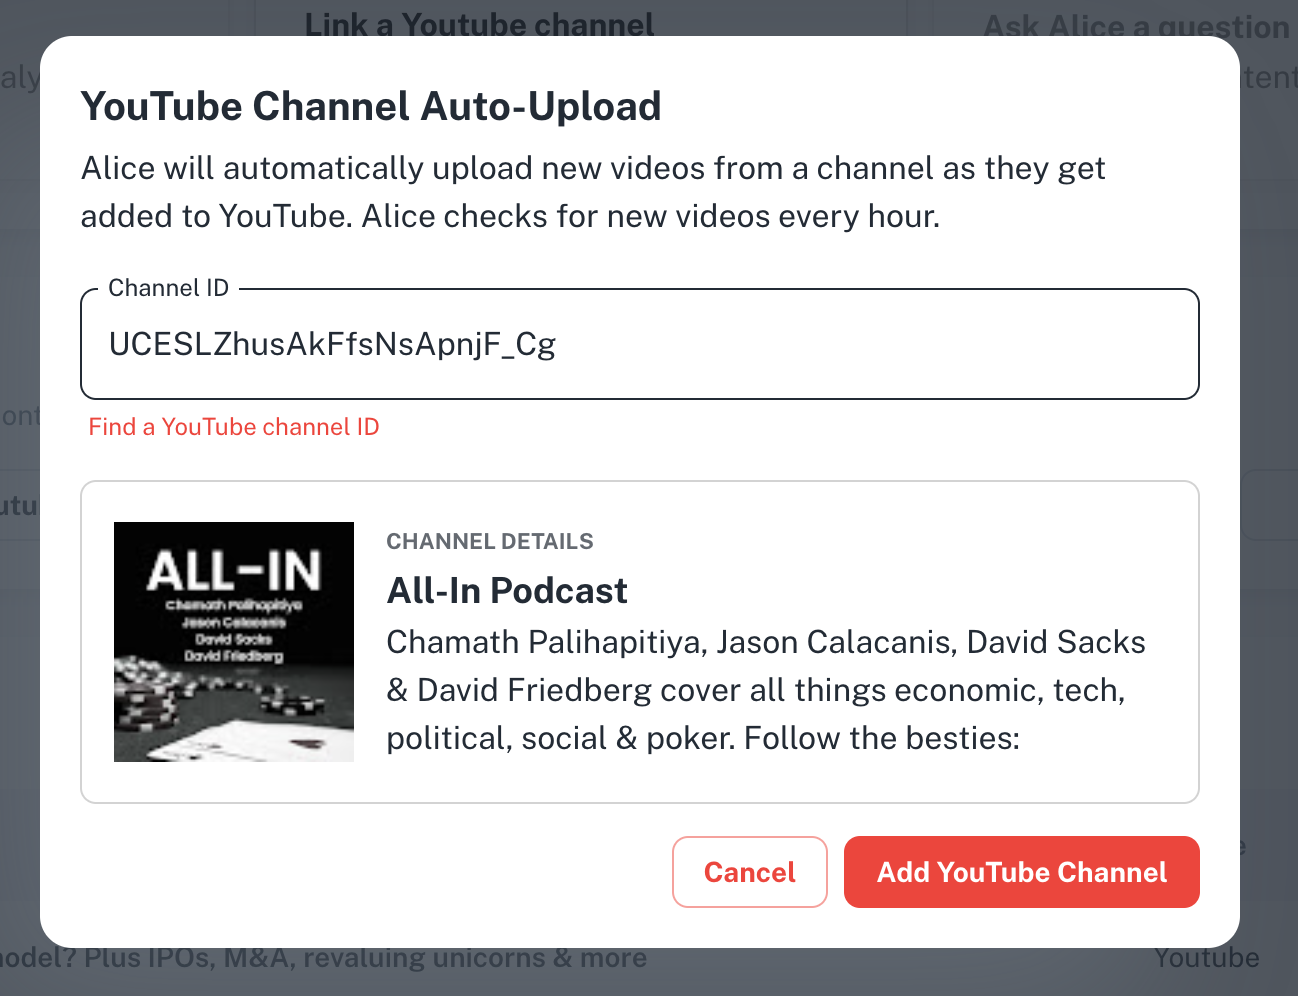Click the floating Channel ID field label

(x=169, y=288)
